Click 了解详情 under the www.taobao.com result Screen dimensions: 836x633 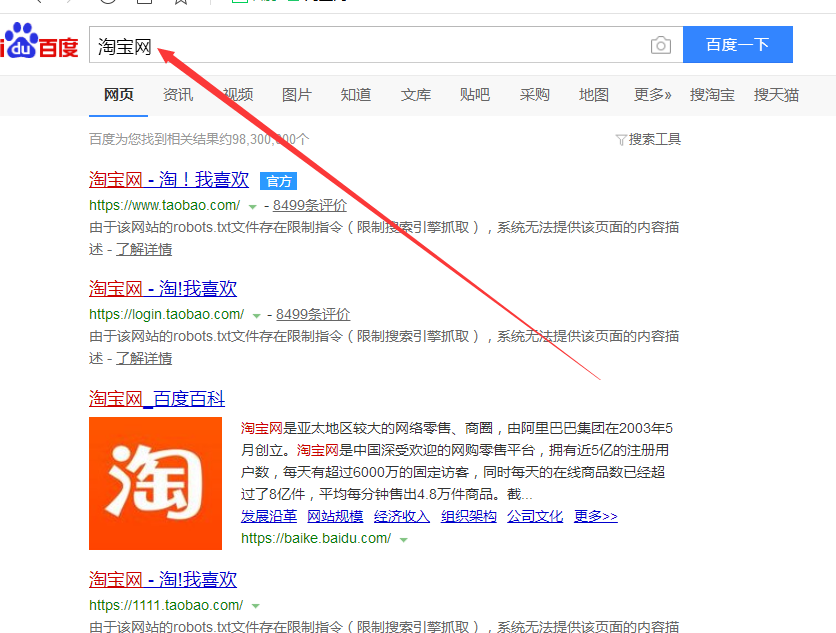coord(144,250)
